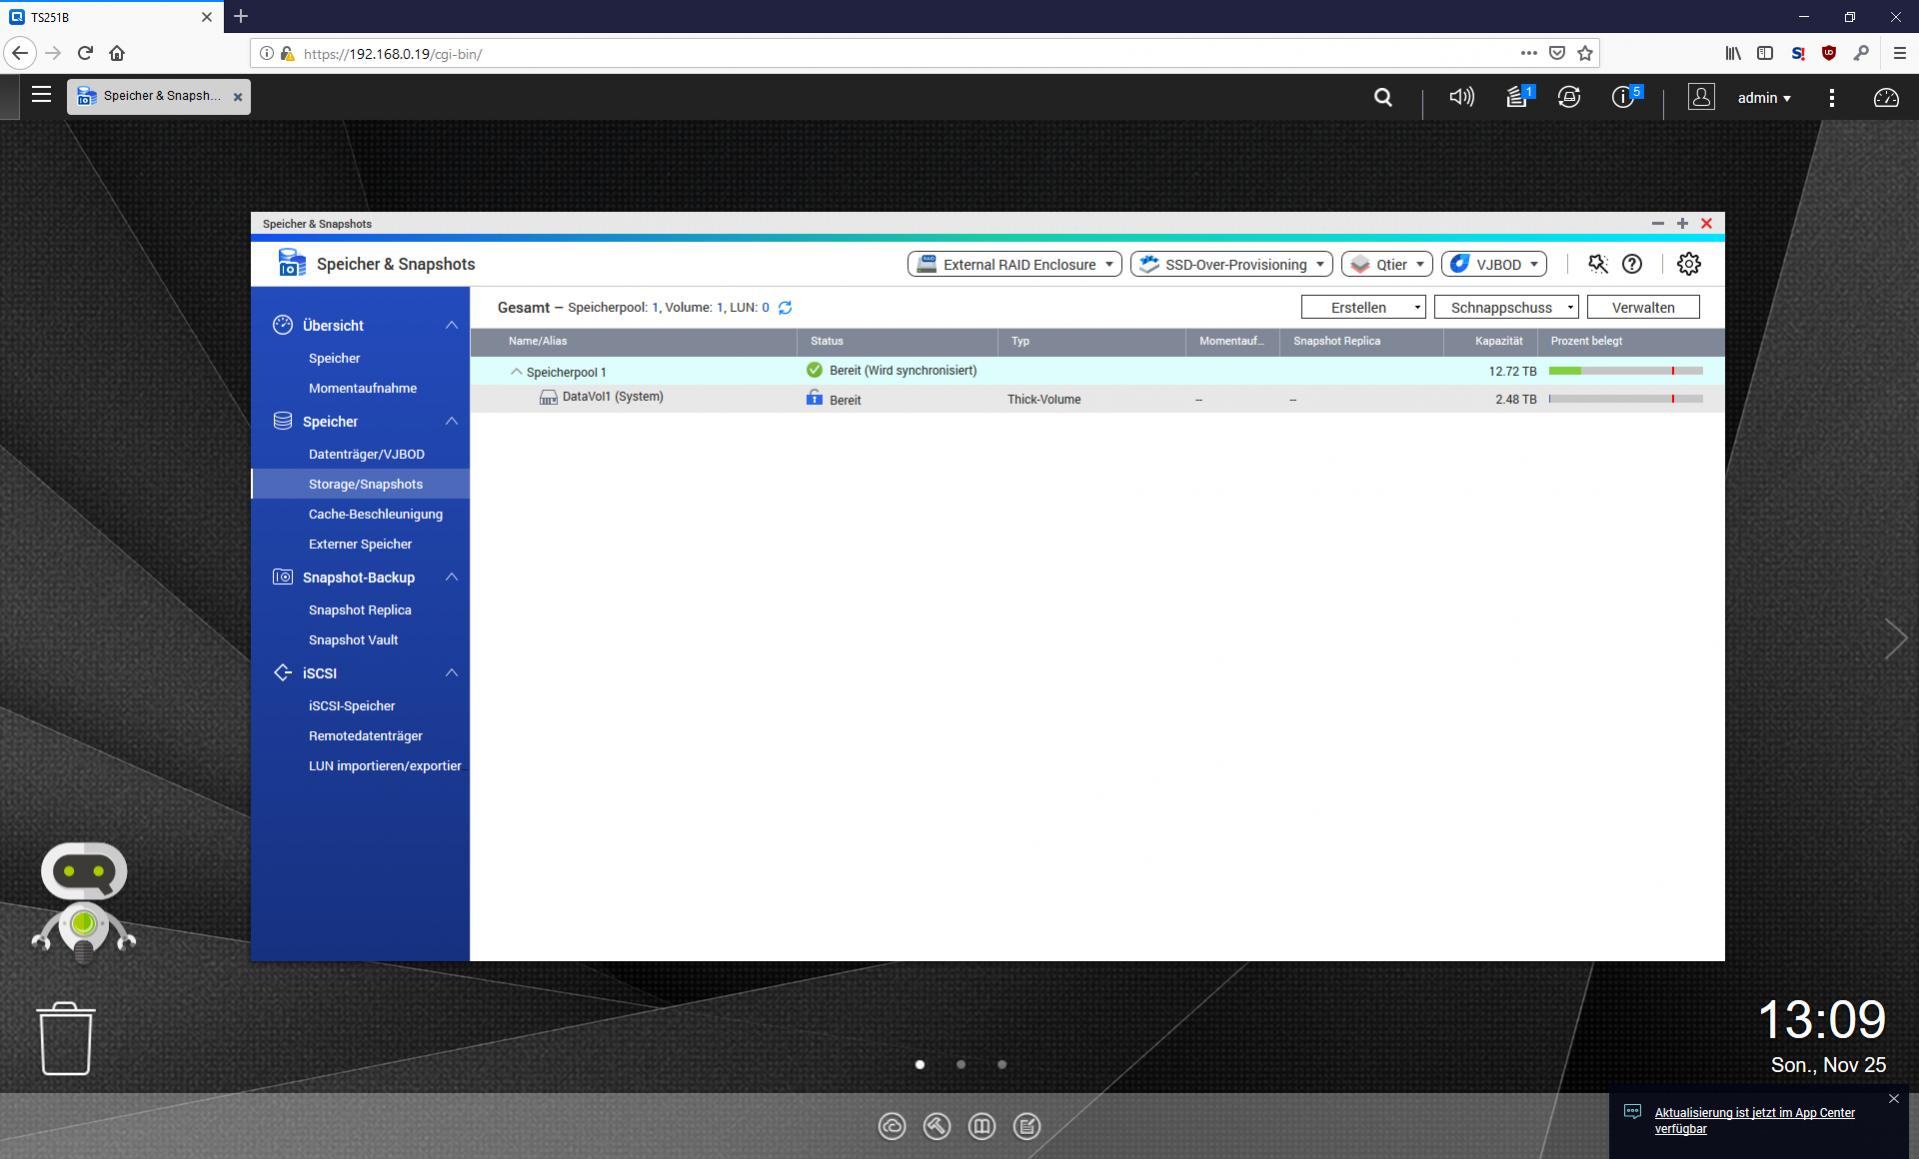
Task: Open external devices sync icon
Action: coord(1569,97)
